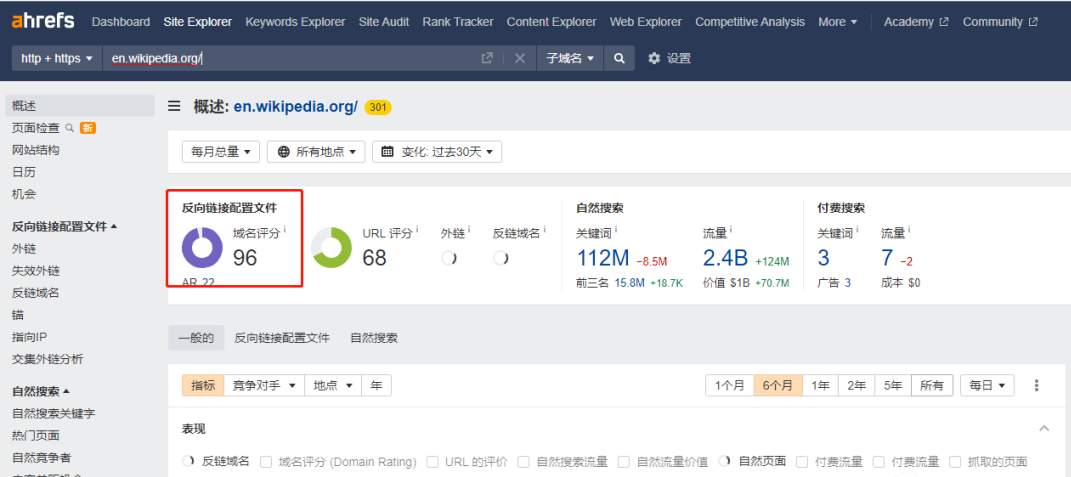Open Rank Tracker
This screenshot has height=477, width=1071.
458,21
